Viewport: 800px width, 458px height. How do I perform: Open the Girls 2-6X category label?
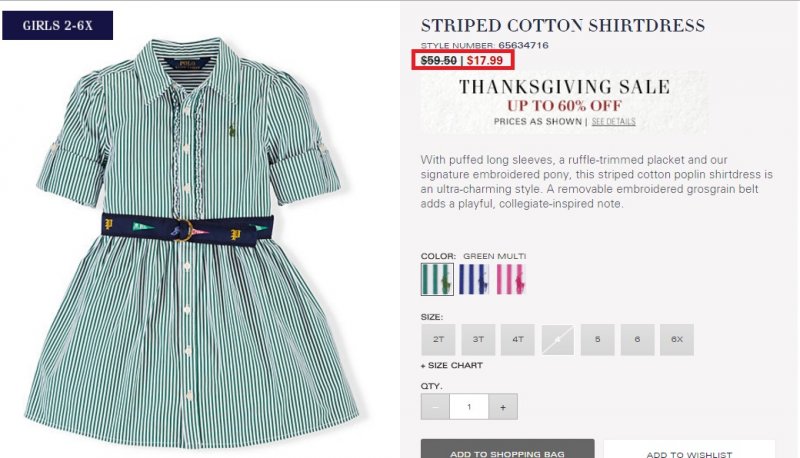(58, 26)
